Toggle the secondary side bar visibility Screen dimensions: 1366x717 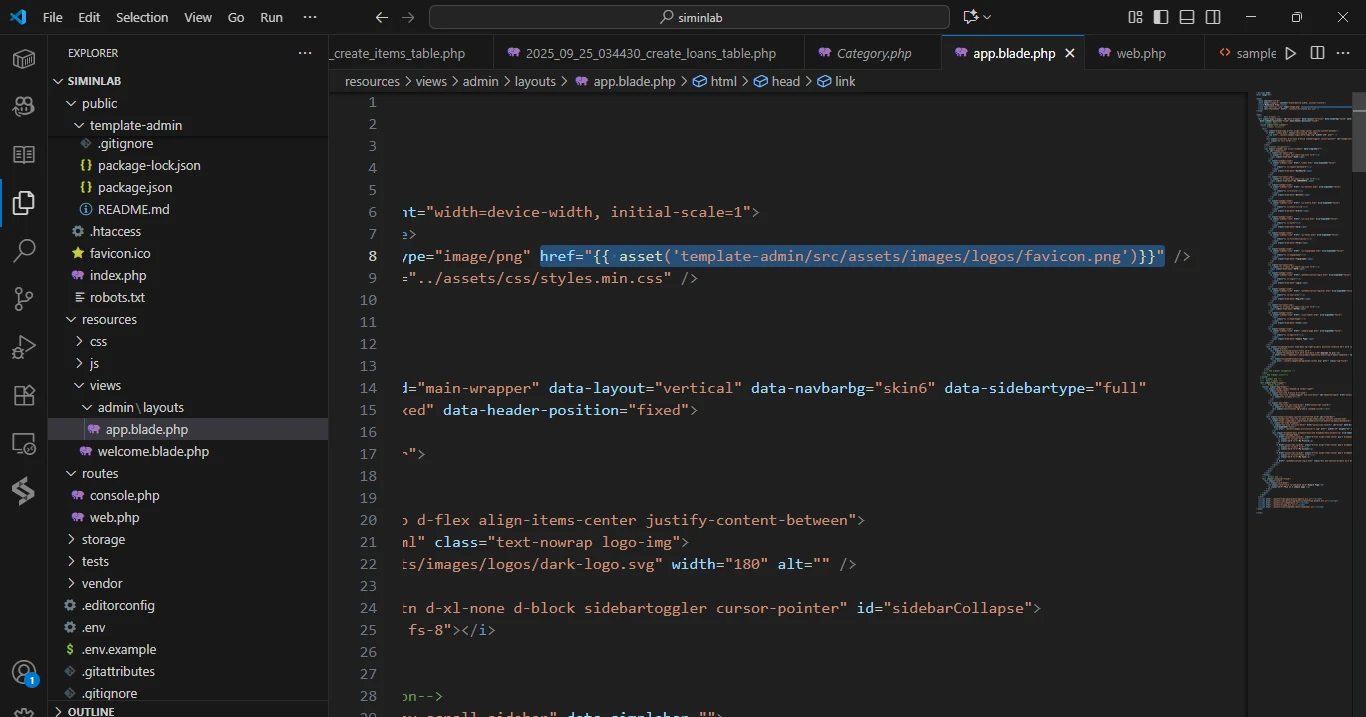coord(1213,17)
